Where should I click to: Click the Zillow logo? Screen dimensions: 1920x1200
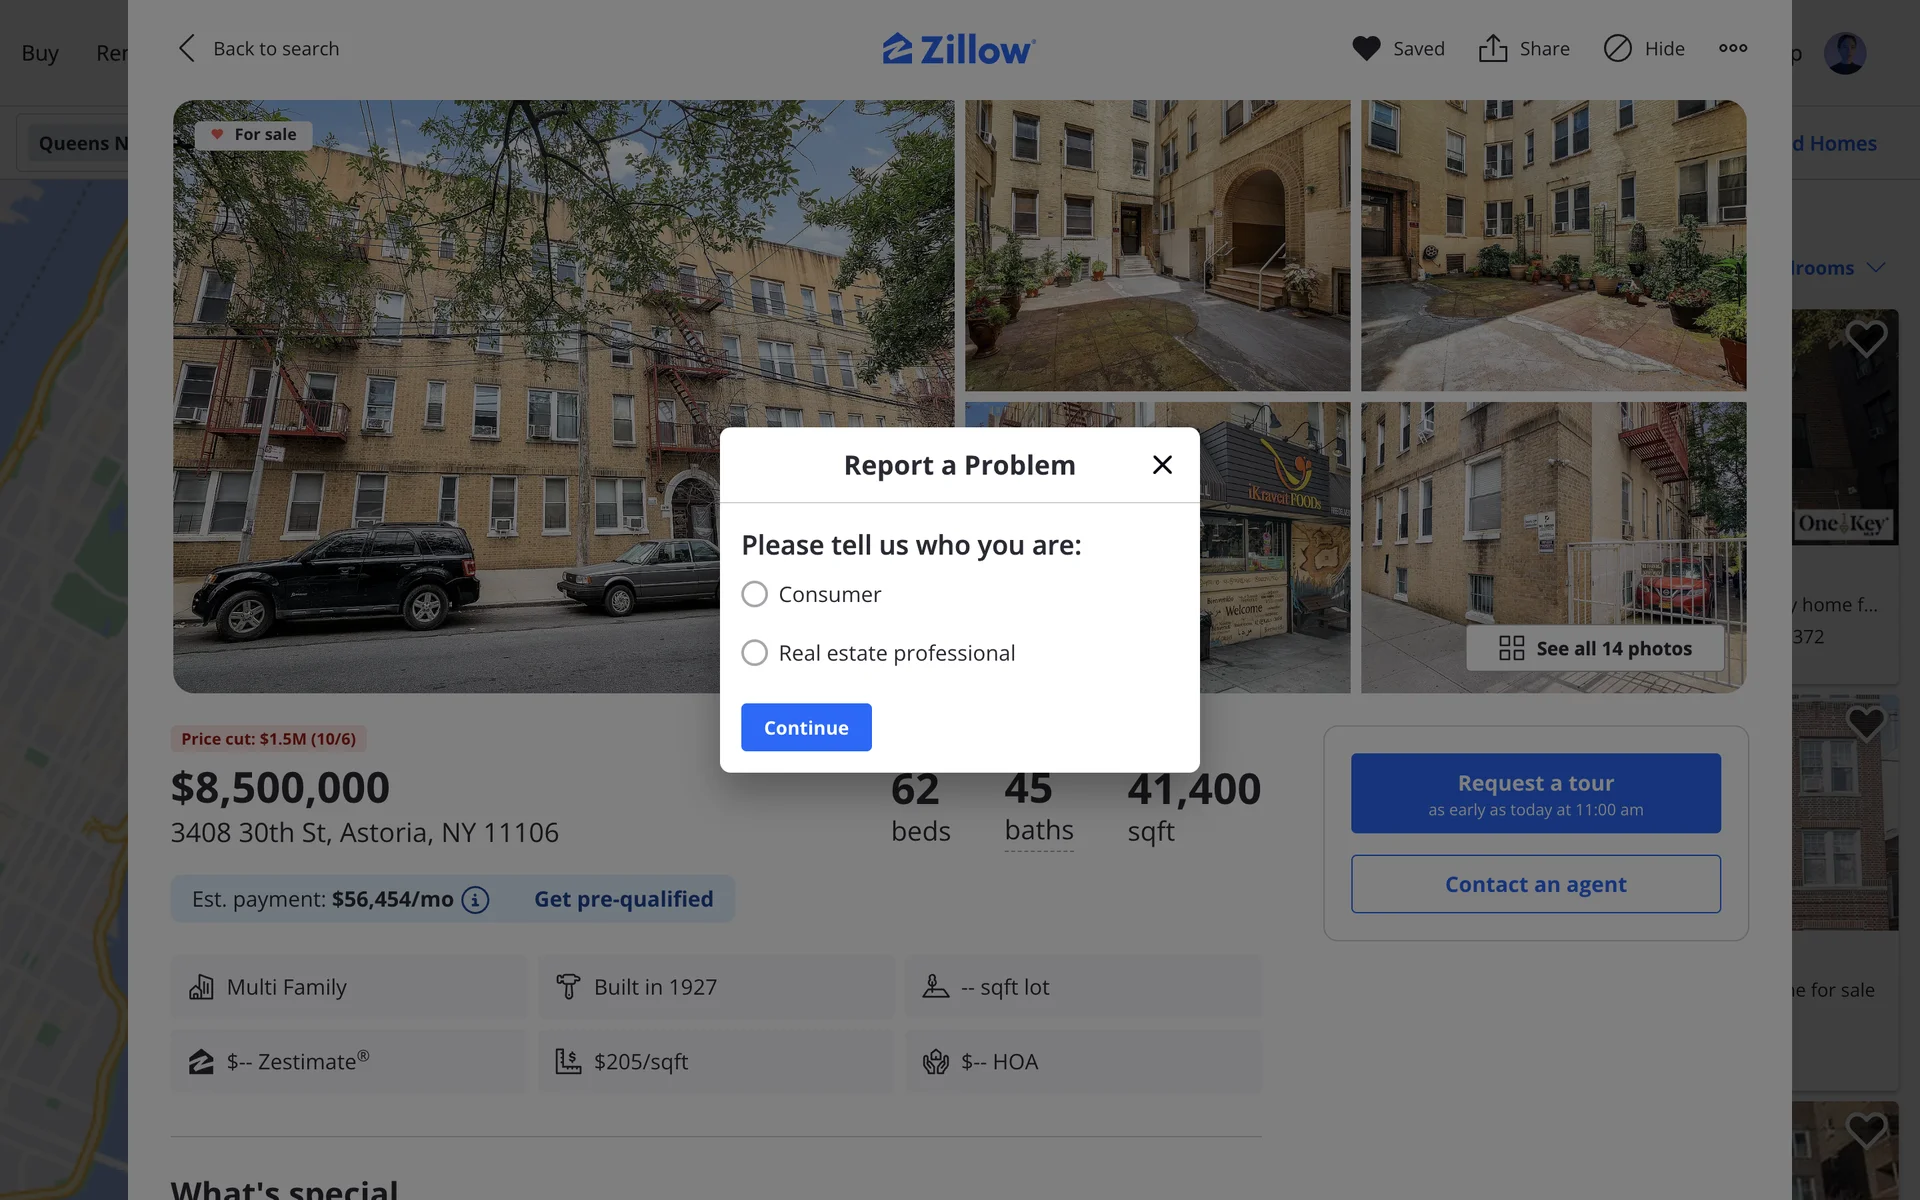(x=959, y=48)
